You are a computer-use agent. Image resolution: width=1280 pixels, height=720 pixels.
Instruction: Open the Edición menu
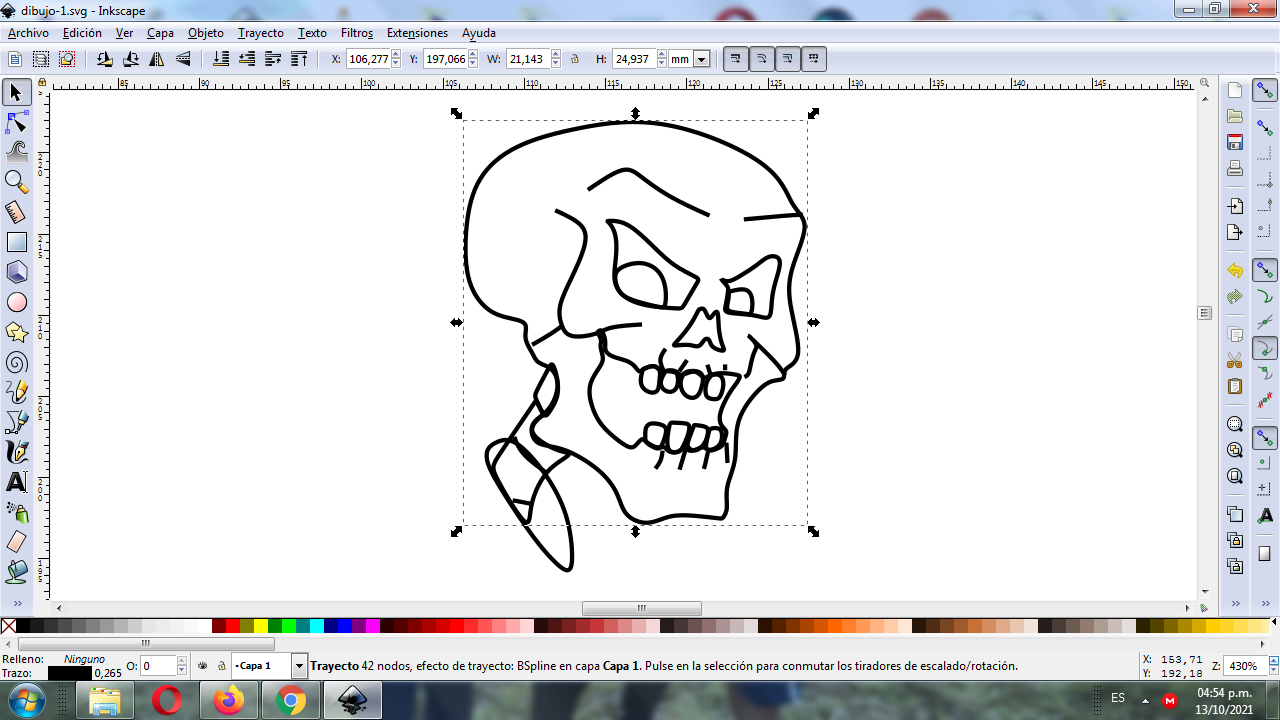tap(82, 33)
